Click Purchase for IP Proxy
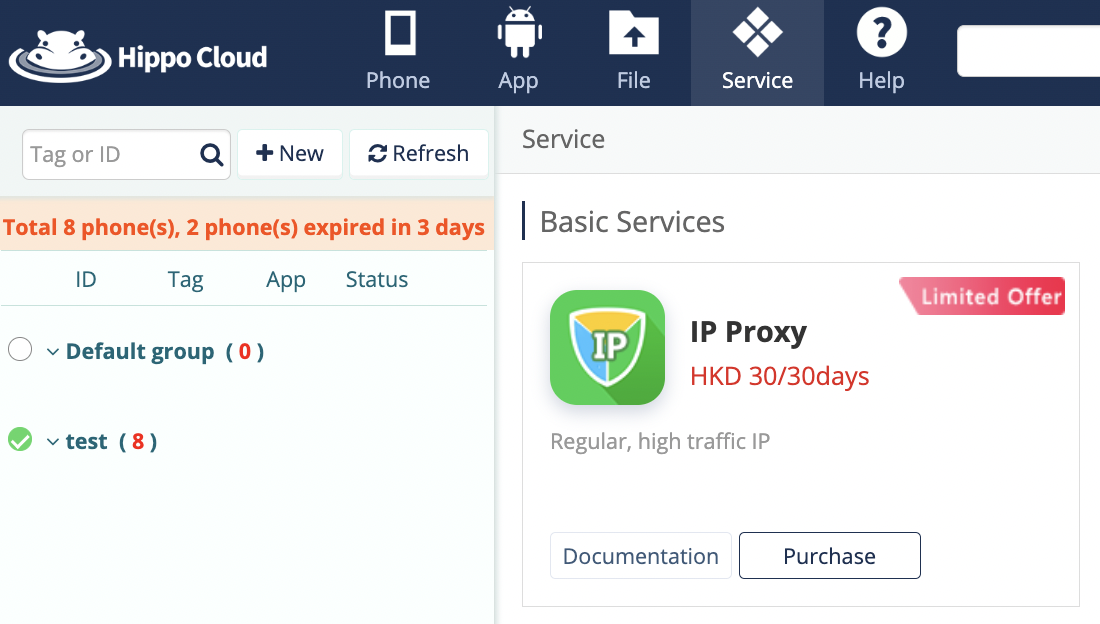This screenshot has width=1100, height=624. pyautogui.click(x=830, y=556)
